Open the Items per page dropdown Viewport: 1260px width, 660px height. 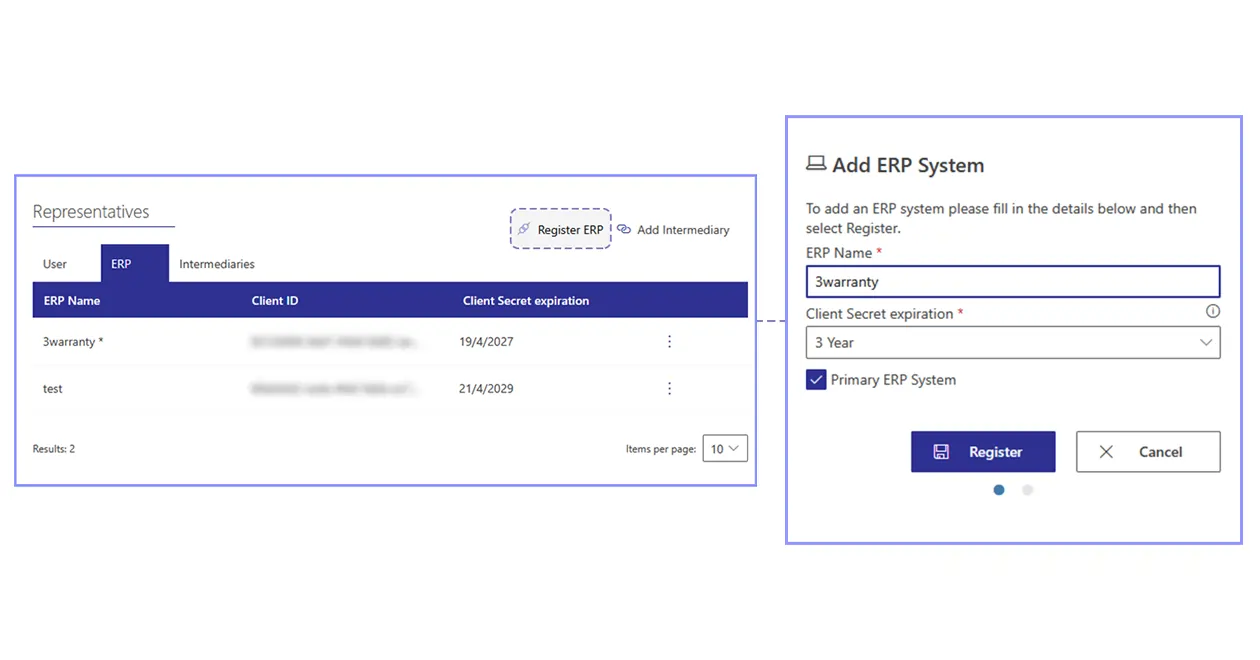[725, 448]
